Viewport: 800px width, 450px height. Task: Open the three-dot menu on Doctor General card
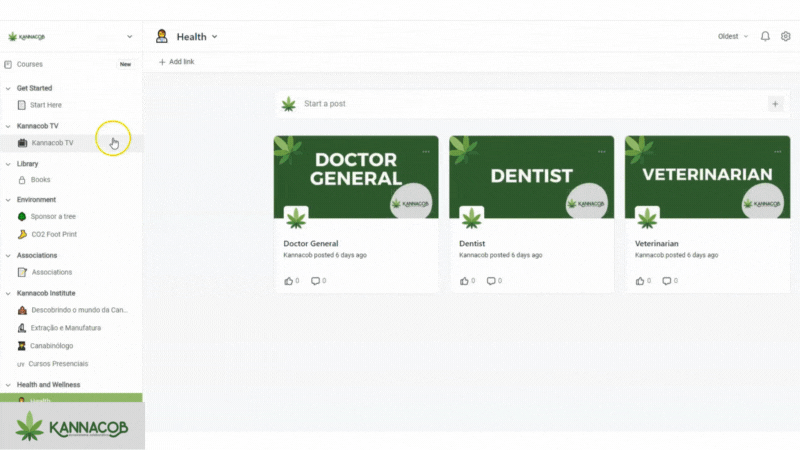pos(426,151)
